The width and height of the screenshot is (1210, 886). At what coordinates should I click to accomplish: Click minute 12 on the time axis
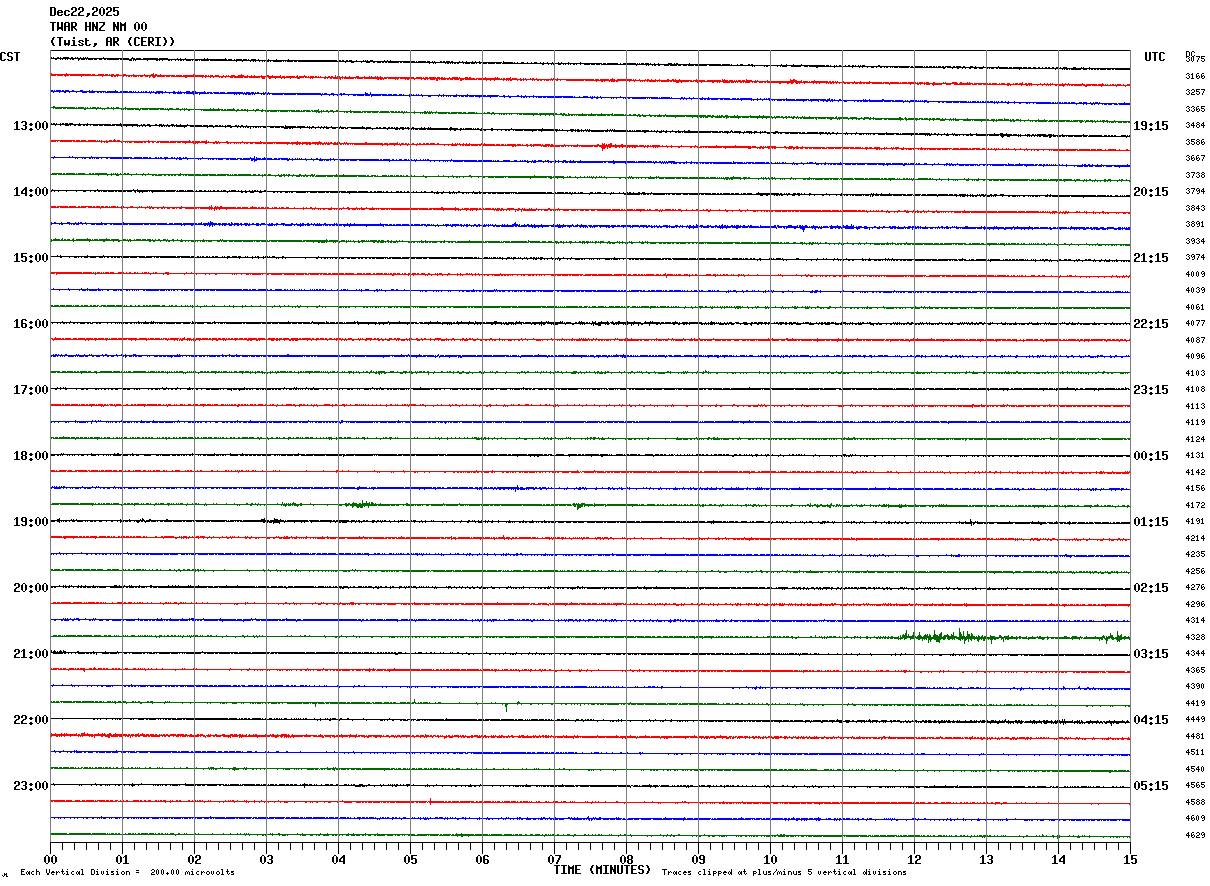pyautogui.click(x=914, y=859)
